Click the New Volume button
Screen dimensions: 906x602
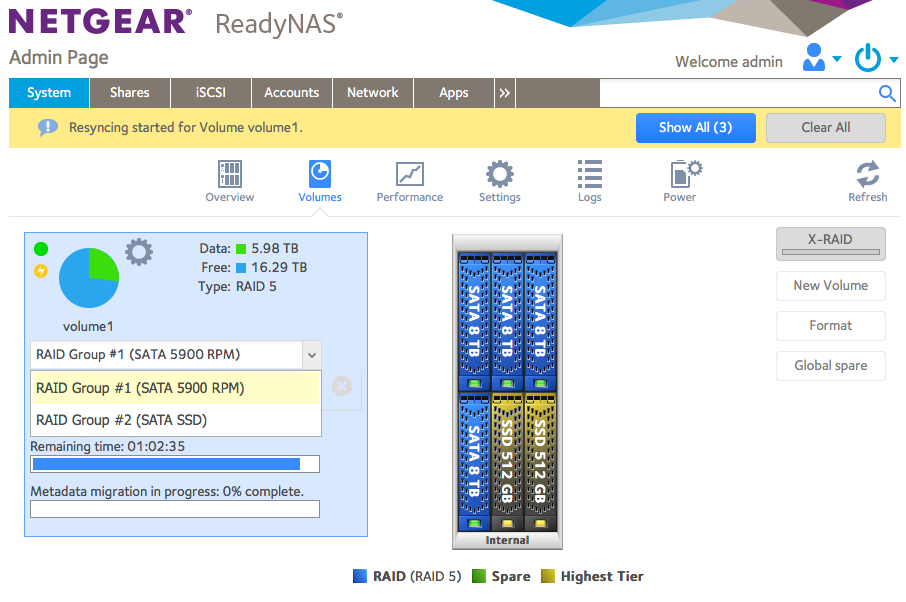click(x=830, y=285)
